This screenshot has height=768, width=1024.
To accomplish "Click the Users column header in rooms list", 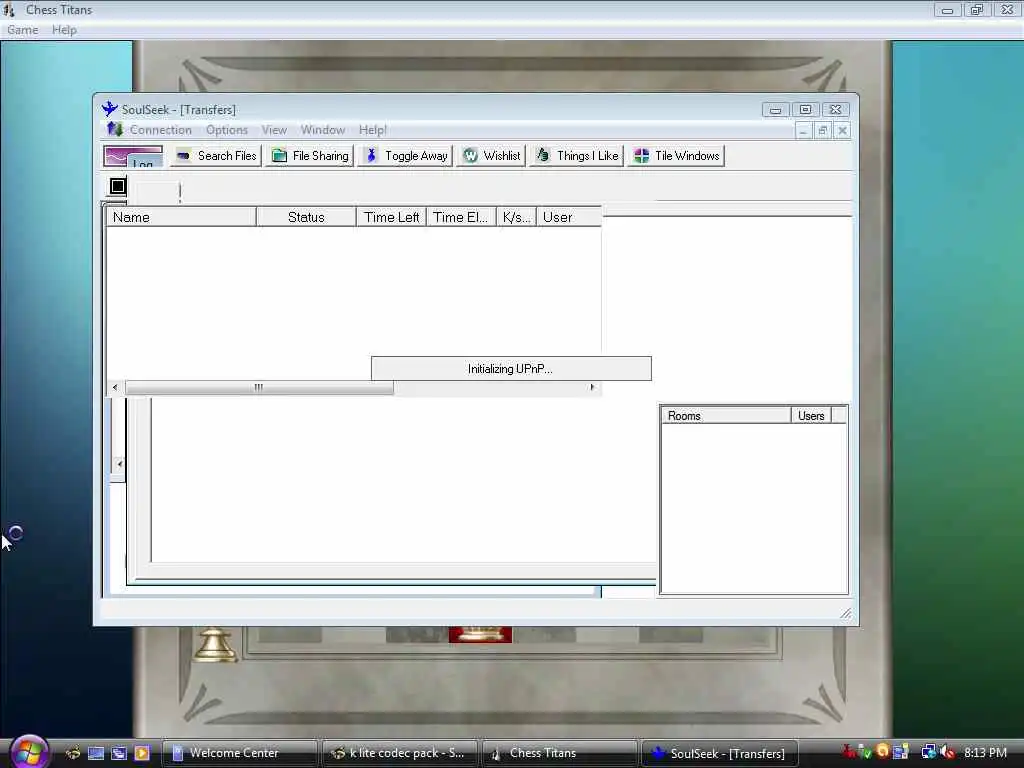I will coord(811,415).
